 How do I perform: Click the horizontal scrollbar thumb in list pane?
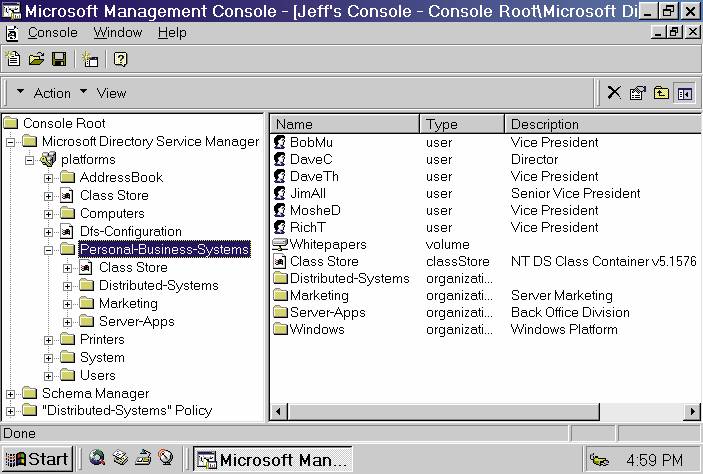tap(443, 411)
